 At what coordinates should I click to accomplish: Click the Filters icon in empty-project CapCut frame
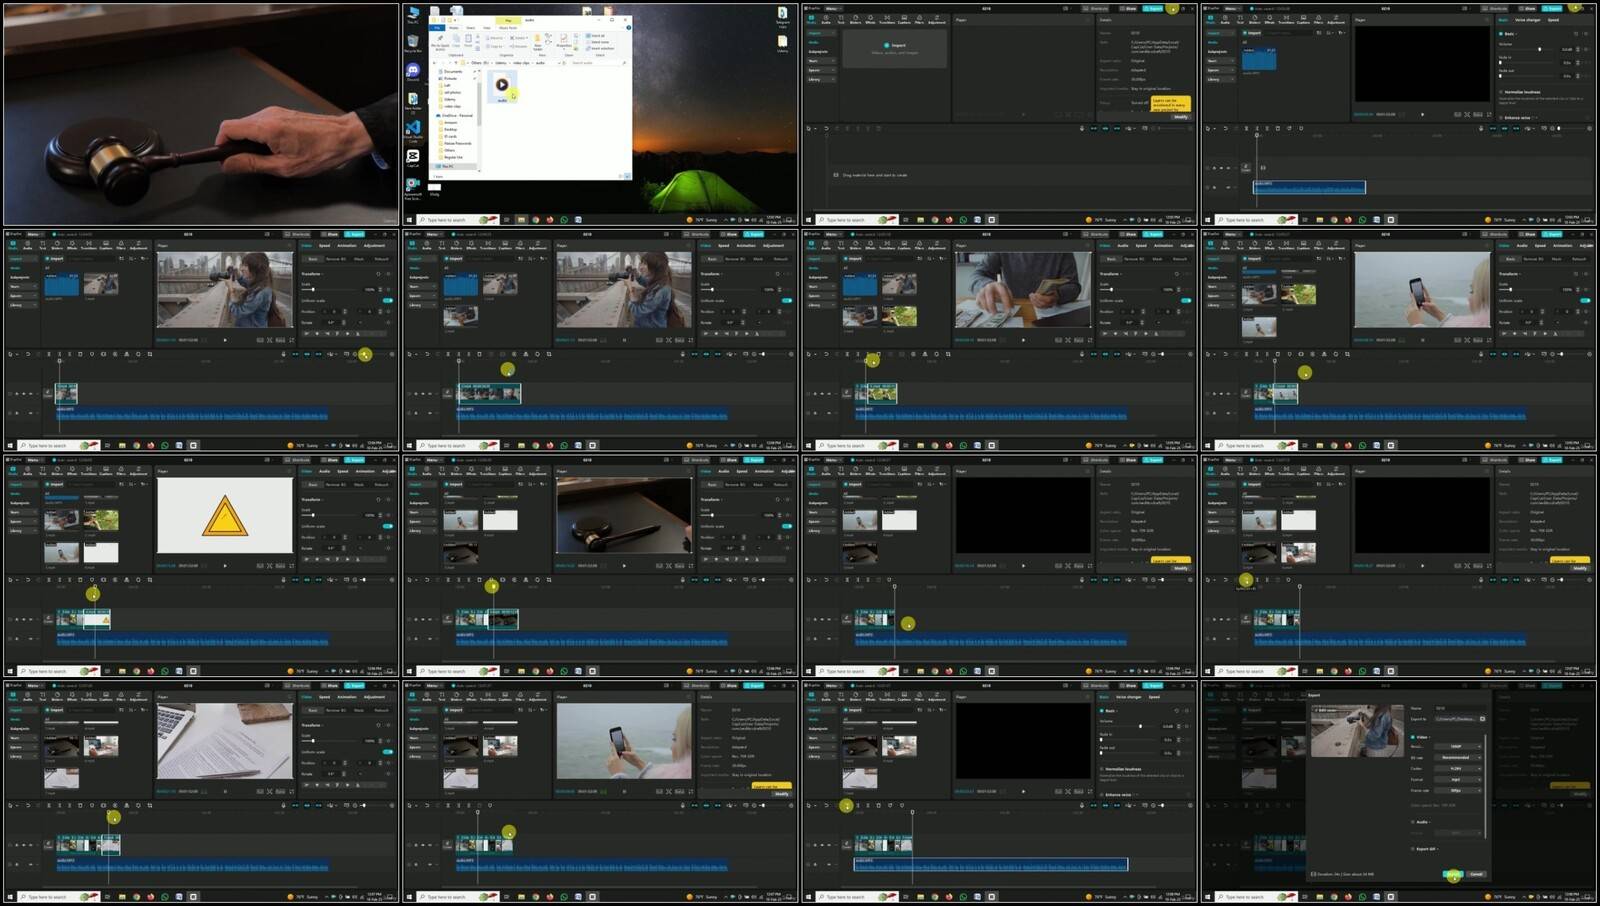click(x=919, y=19)
